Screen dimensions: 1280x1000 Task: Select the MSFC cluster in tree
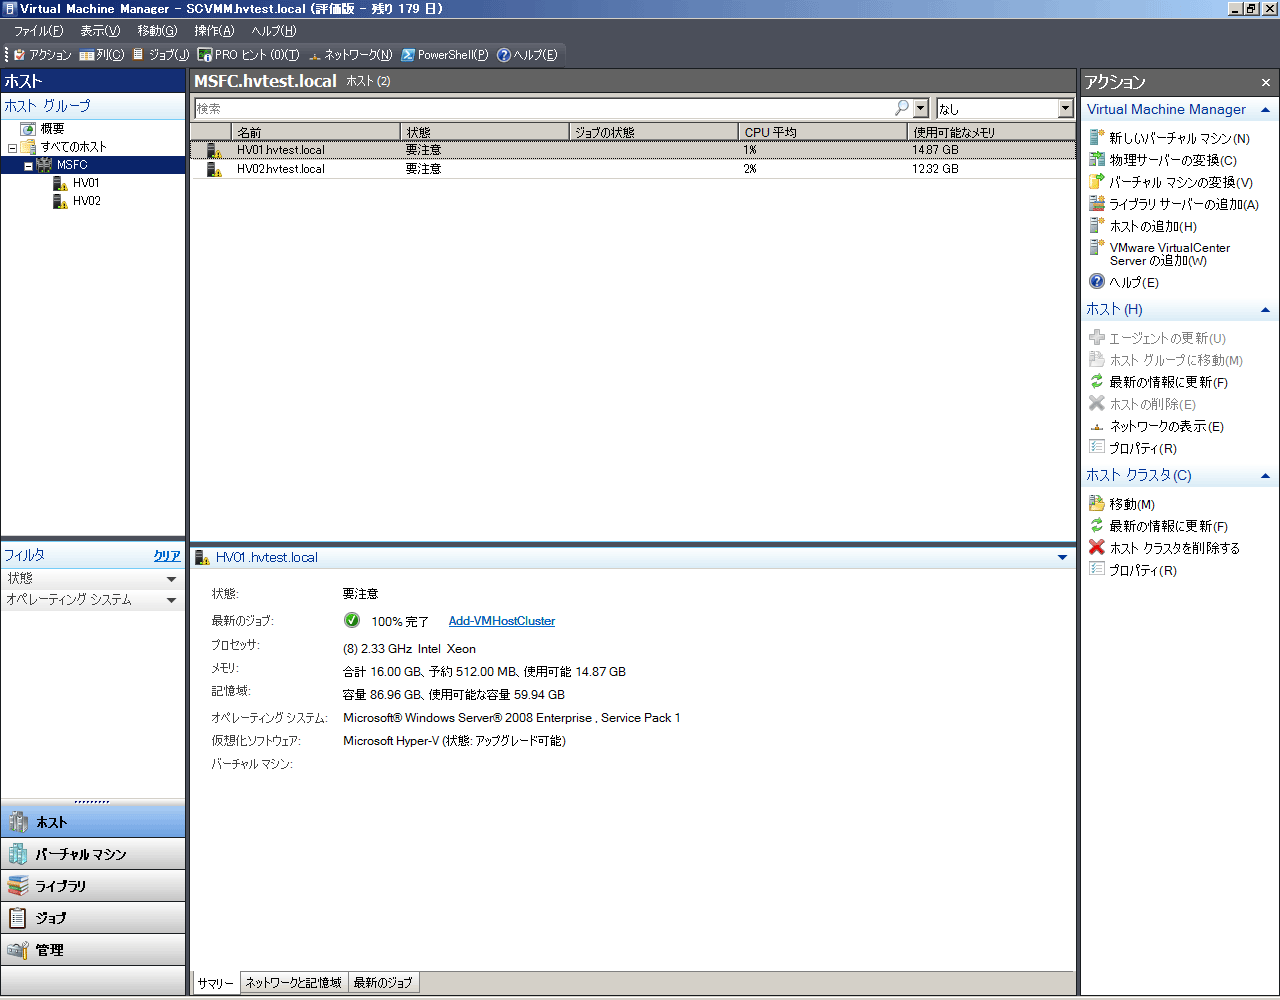pos(72,165)
